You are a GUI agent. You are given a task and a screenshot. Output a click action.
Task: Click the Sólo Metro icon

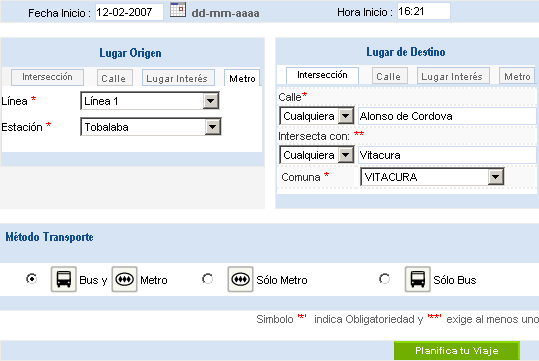point(240,279)
